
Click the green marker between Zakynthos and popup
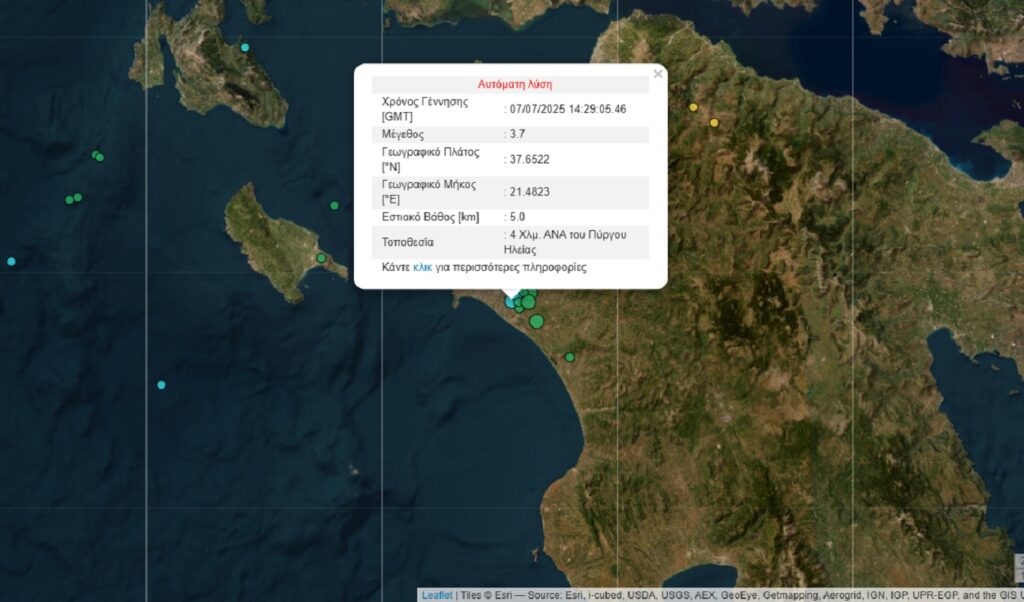(x=334, y=206)
